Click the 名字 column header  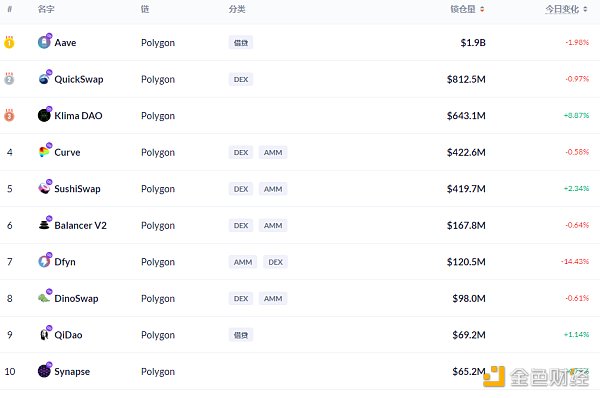(46, 9)
